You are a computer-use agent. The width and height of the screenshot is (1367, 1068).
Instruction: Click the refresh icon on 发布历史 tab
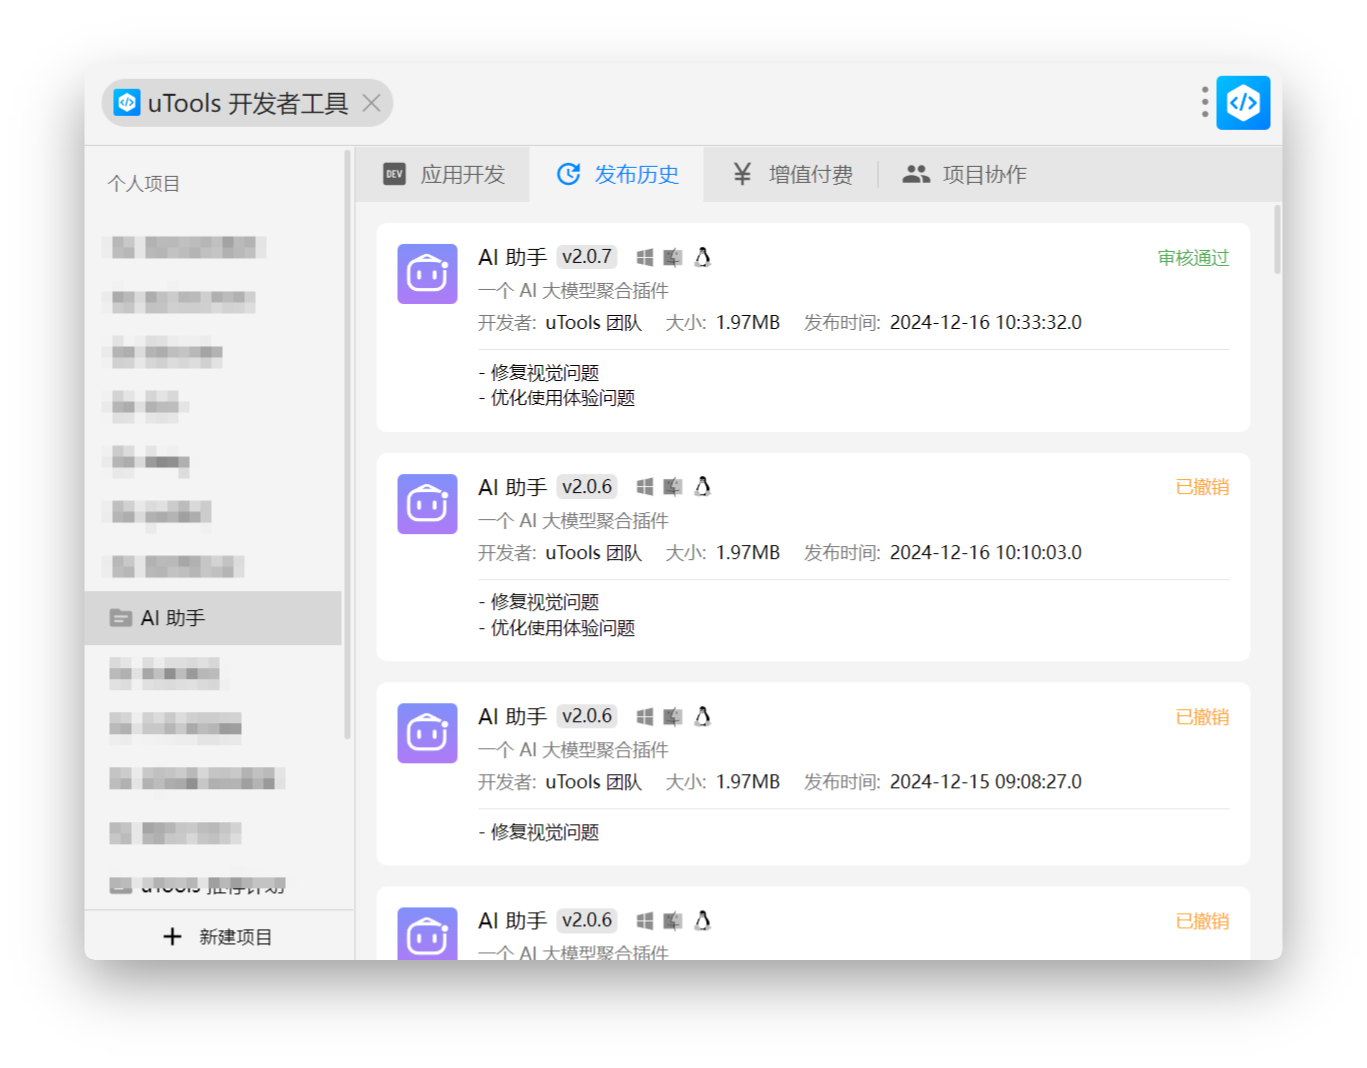568,173
